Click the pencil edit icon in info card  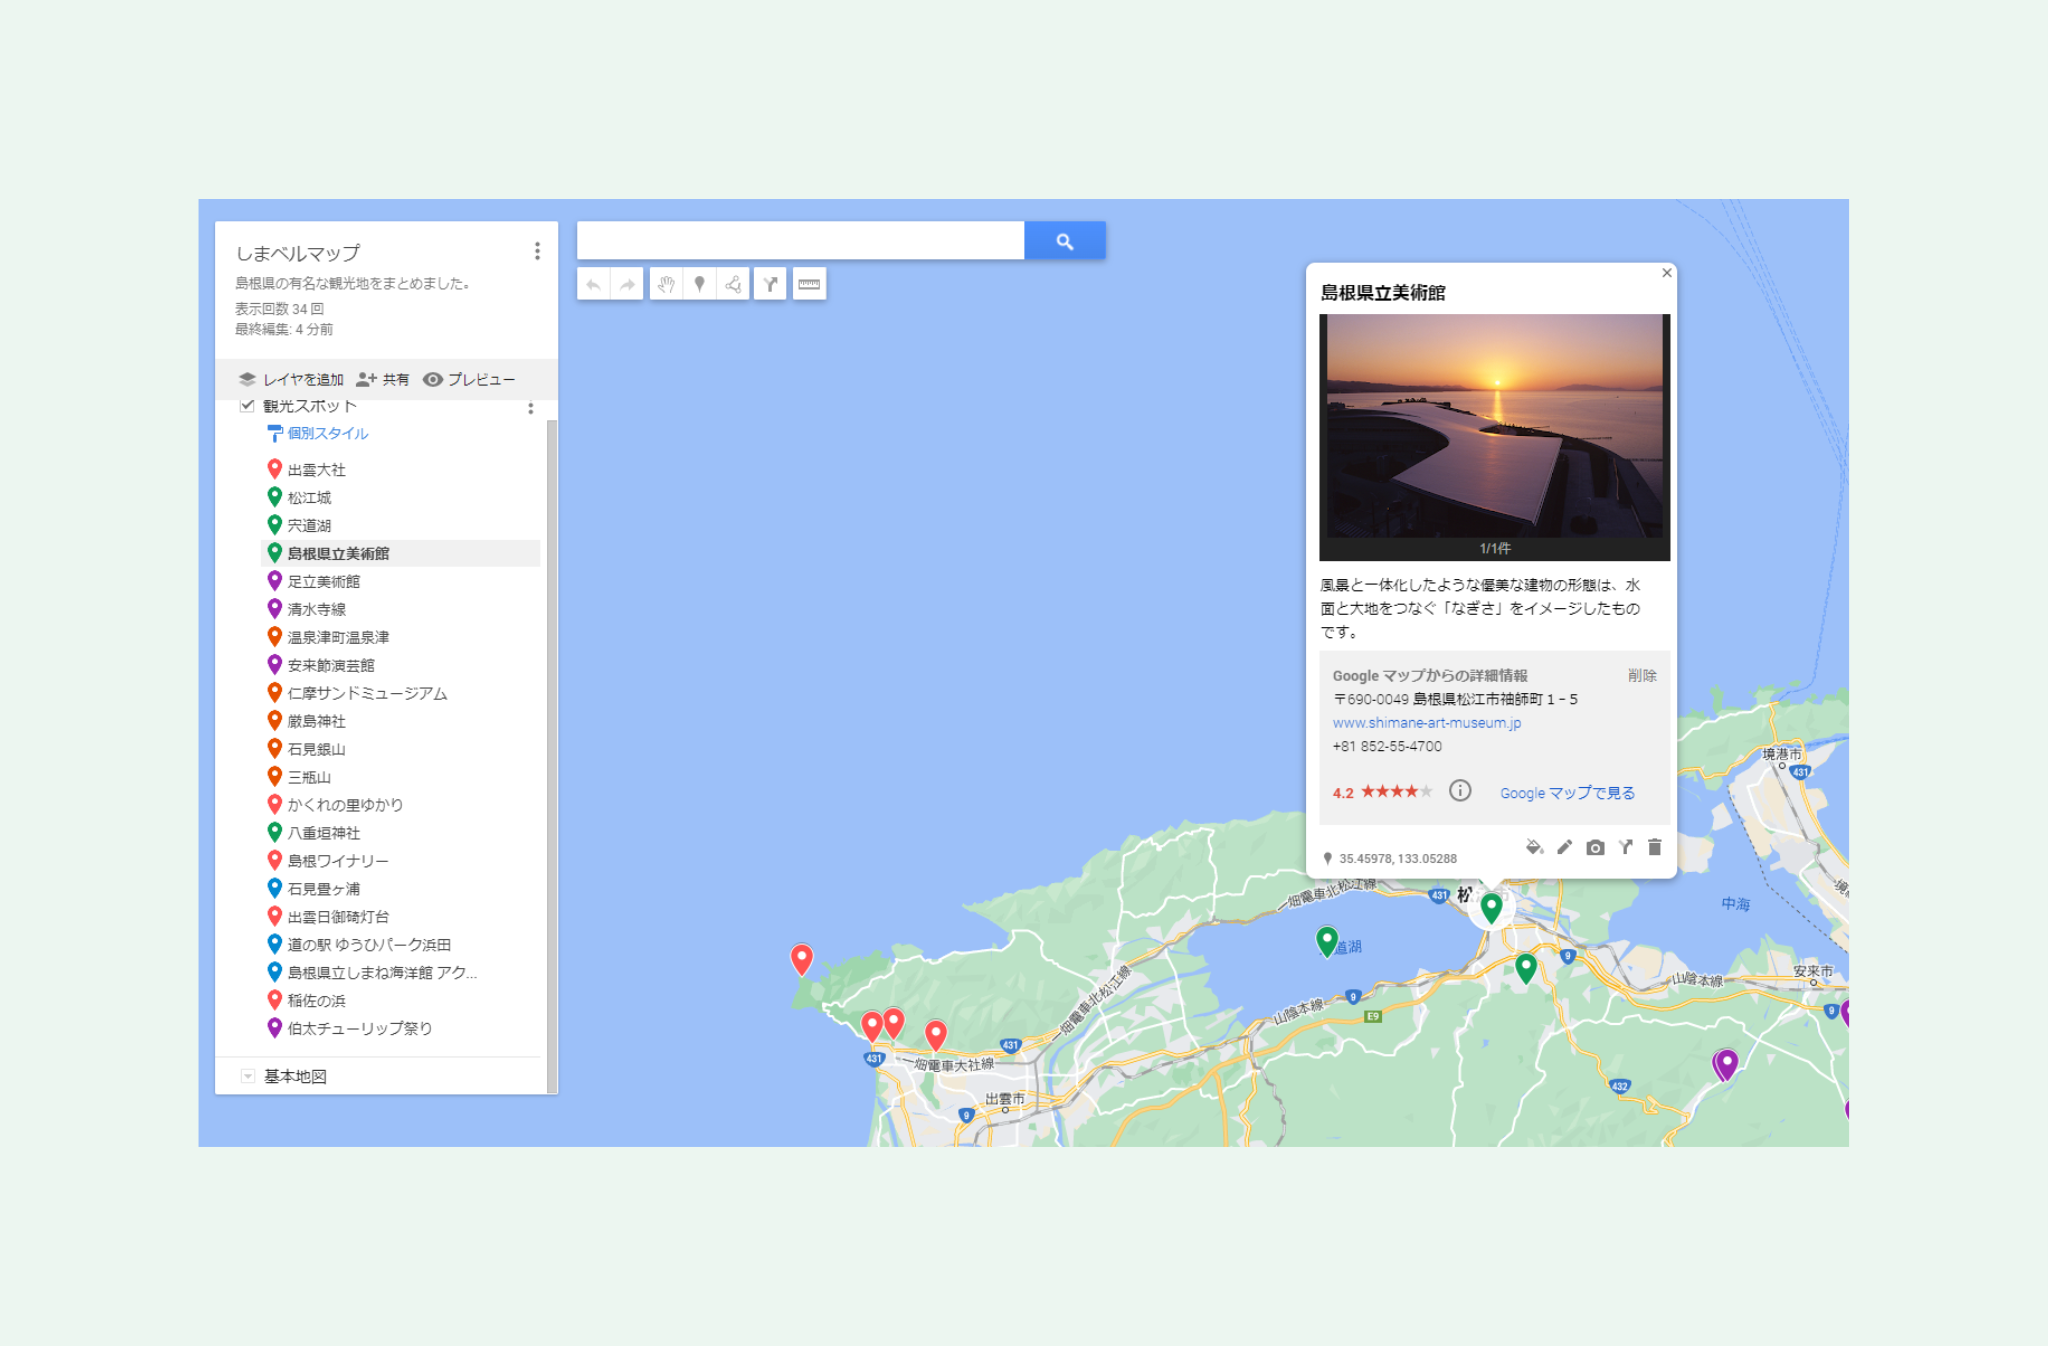1565,848
